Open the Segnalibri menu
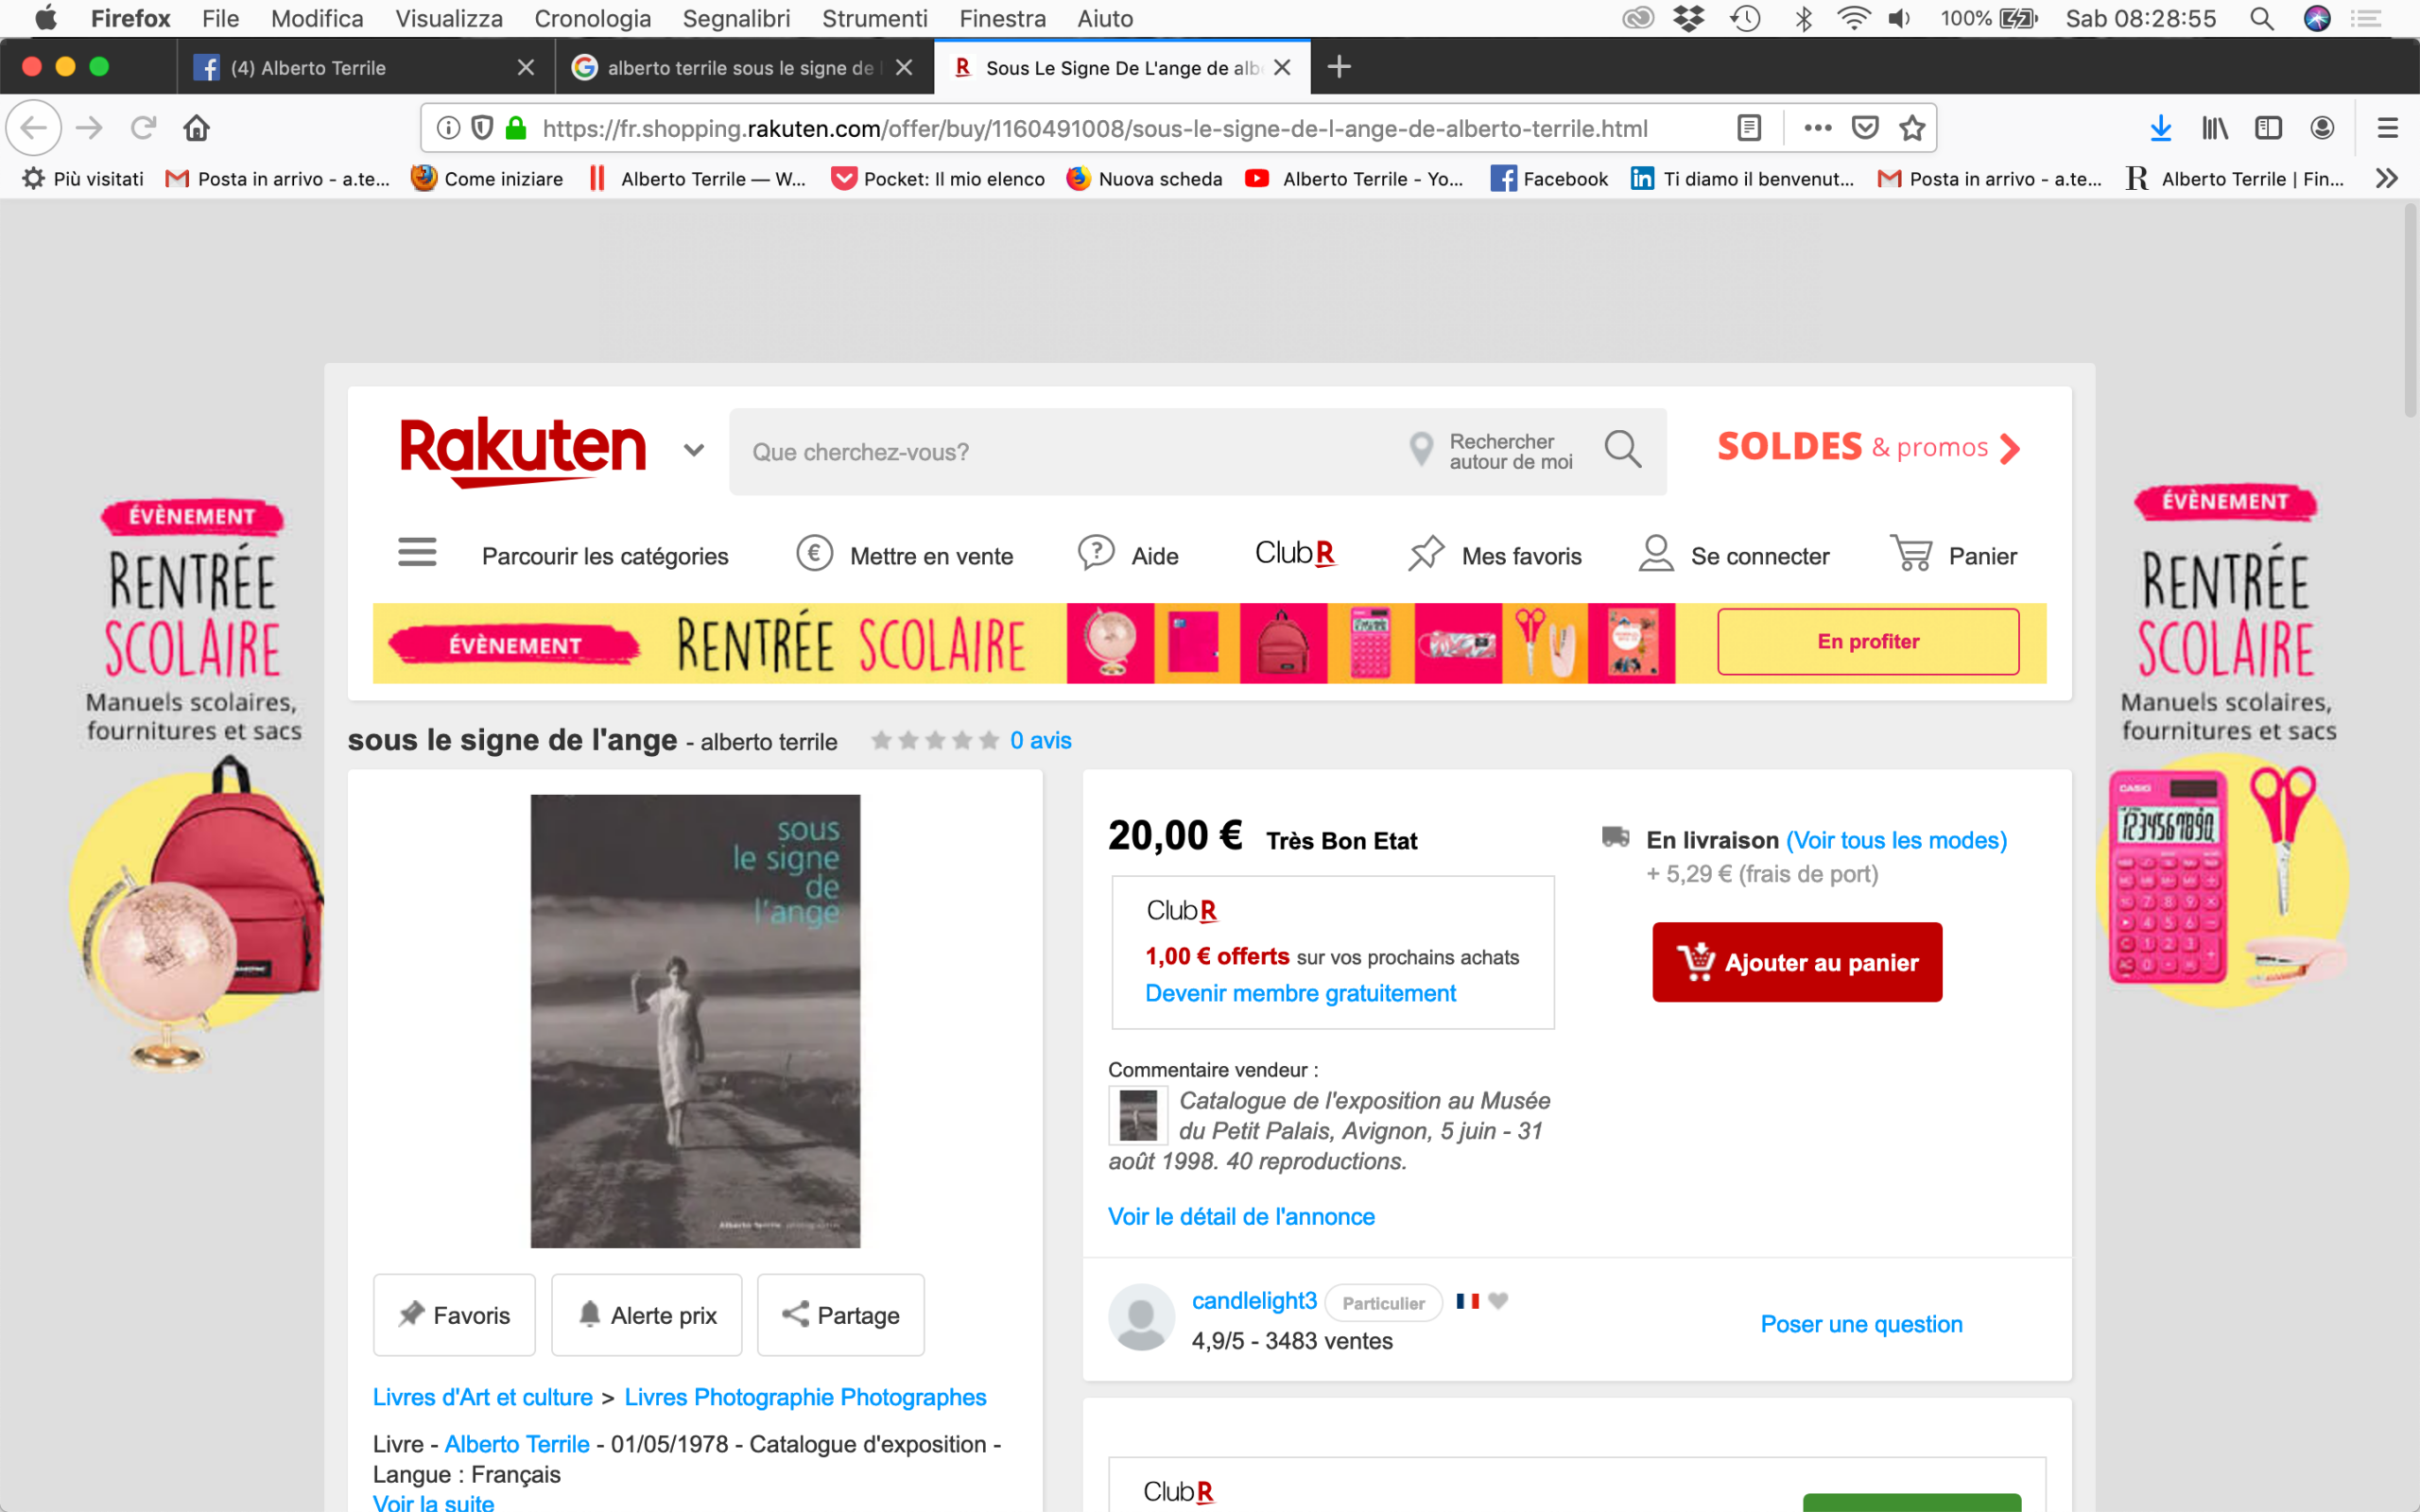The image size is (2420, 1512). tap(736, 18)
